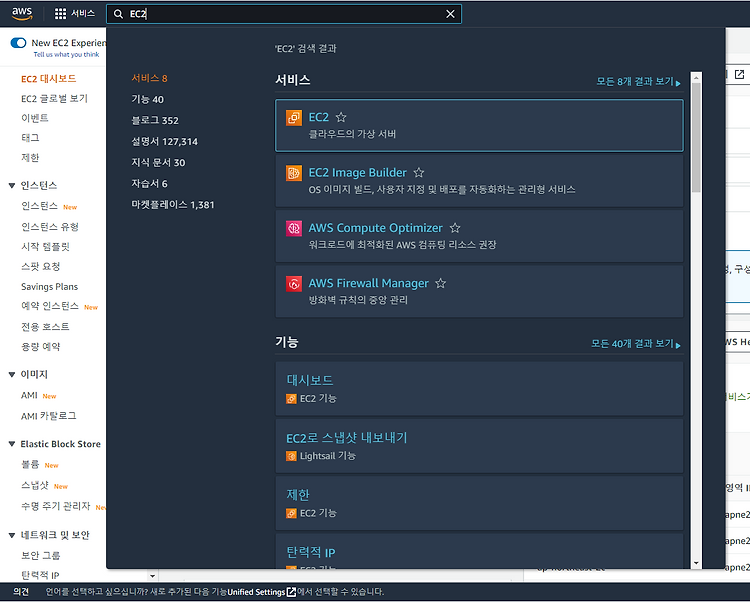The image size is (750, 602).
Task: Collapse the 네트워크 및 보안 section
Action: tap(12, 535)
